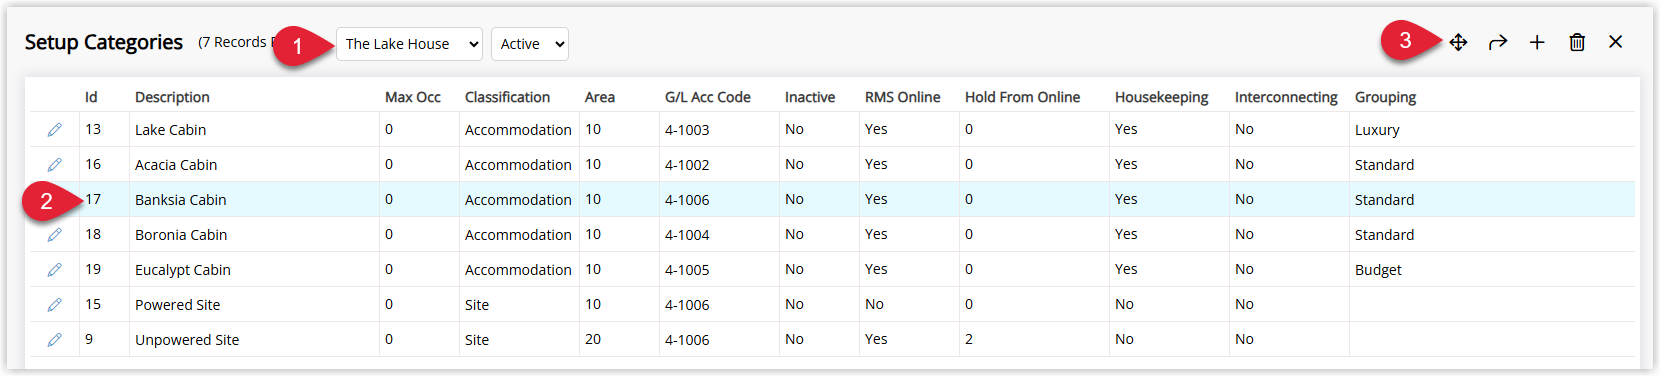
Task: Click RMS Online No in Powered Site row
Action: coord(874,305)
